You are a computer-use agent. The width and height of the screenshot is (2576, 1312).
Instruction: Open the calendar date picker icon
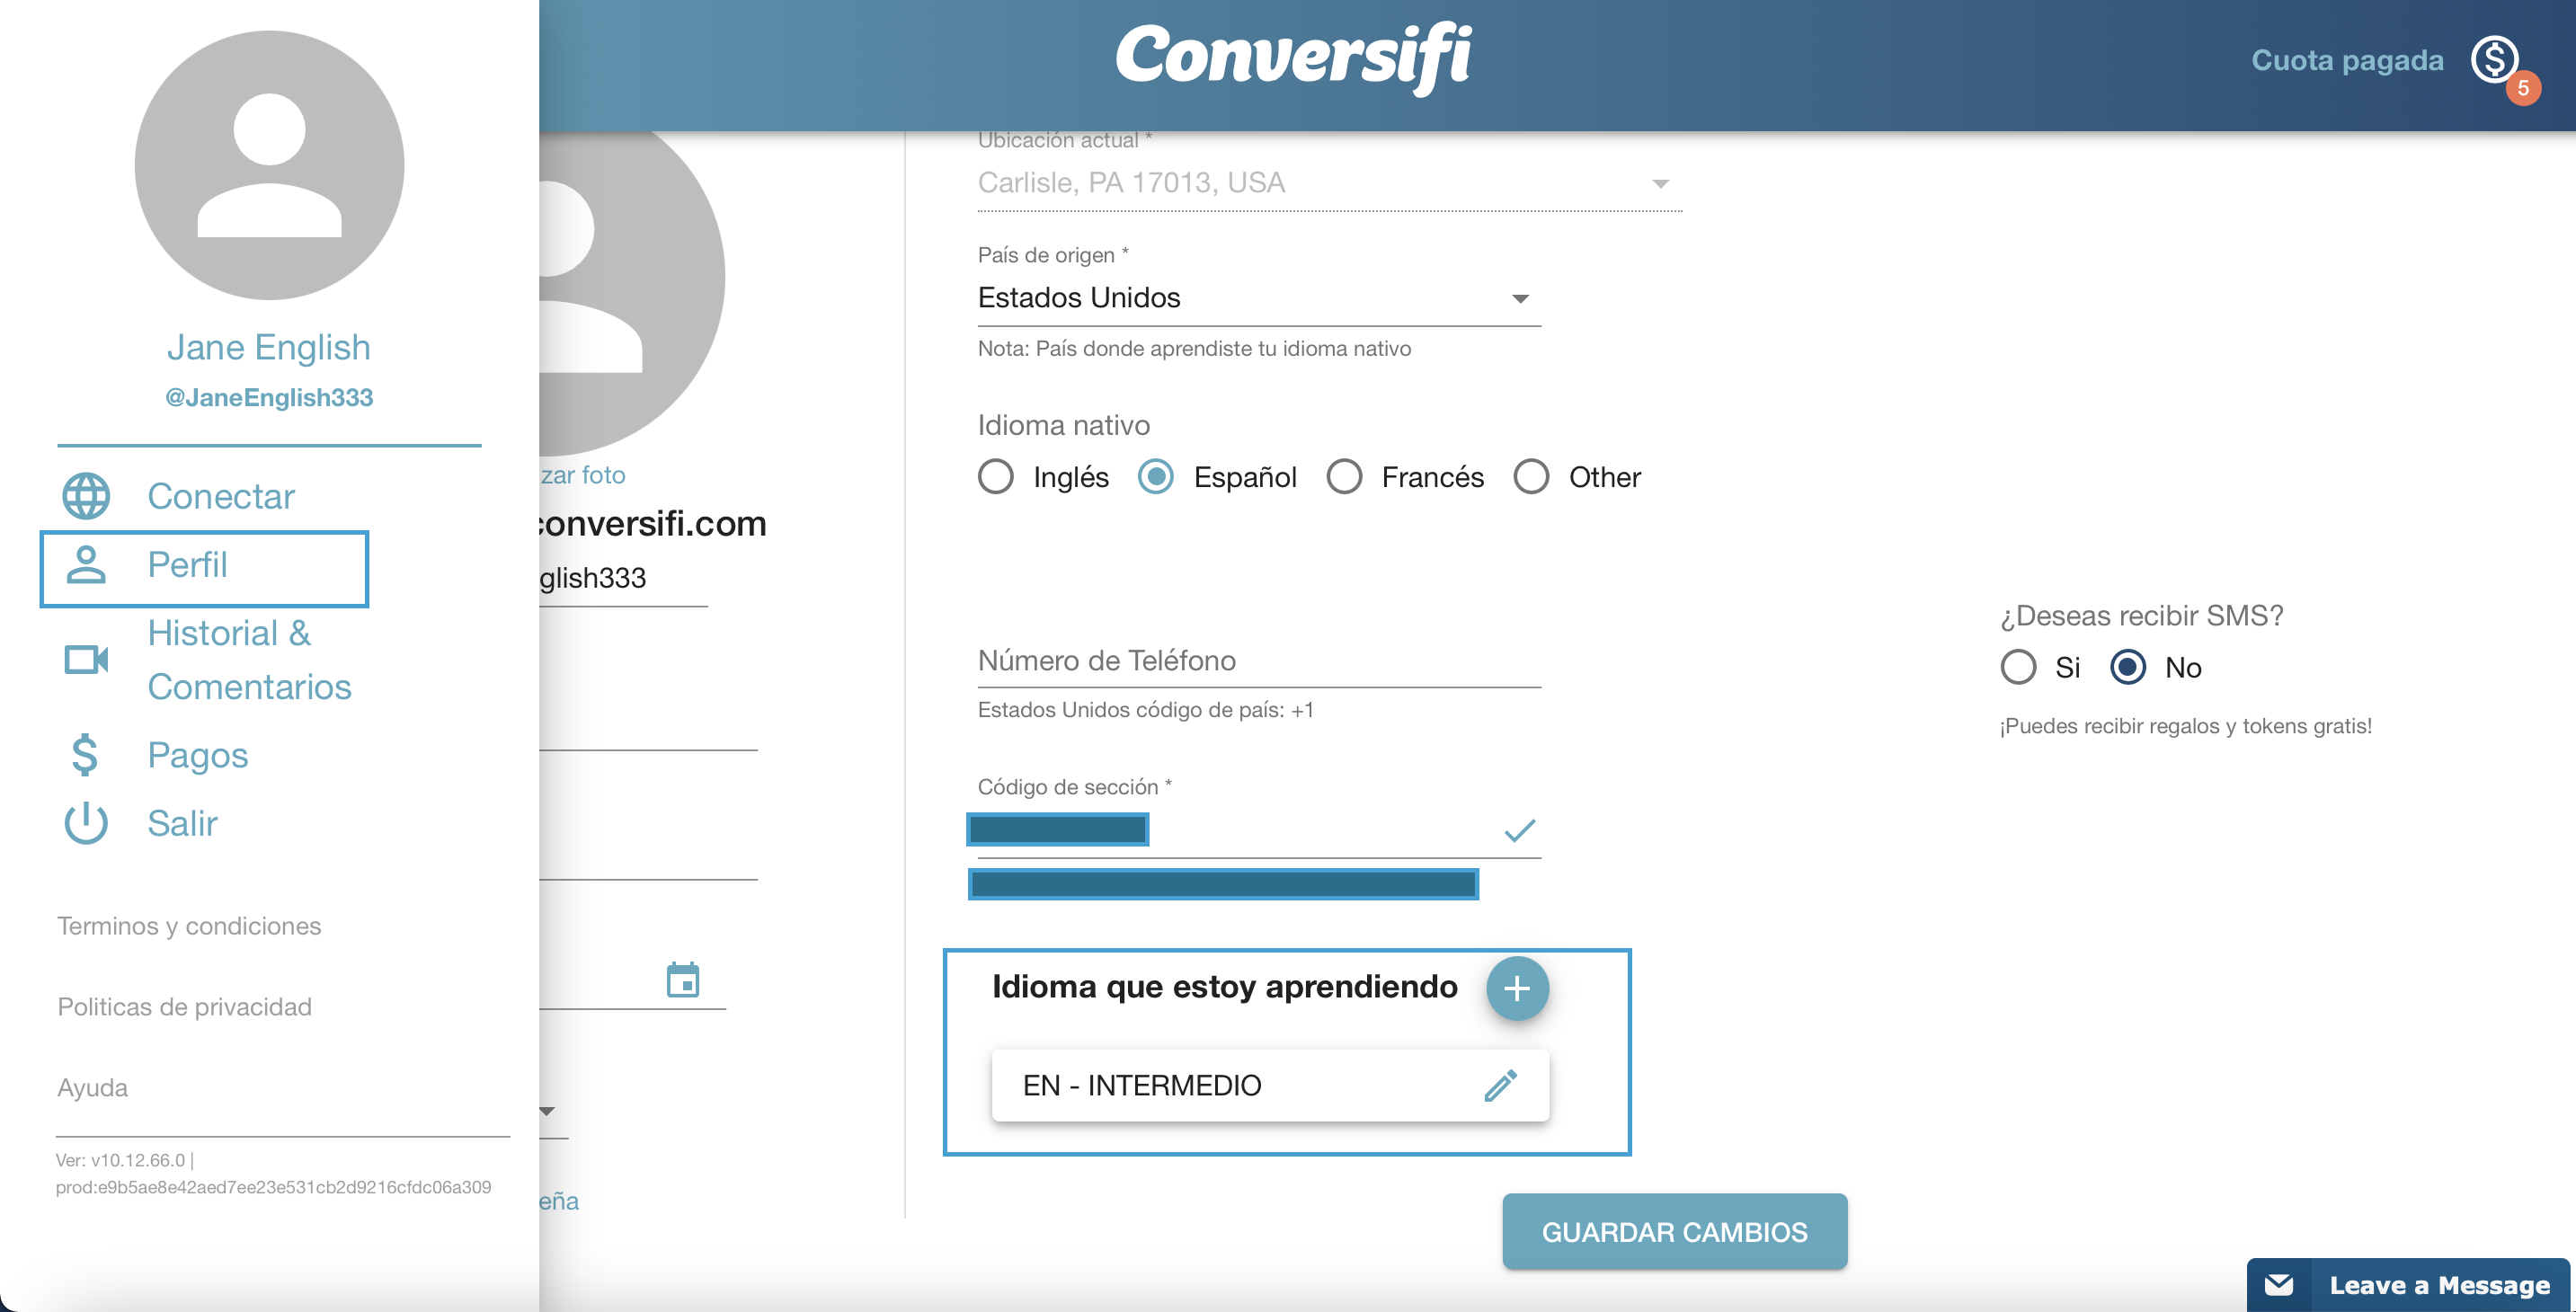[685, 980]
